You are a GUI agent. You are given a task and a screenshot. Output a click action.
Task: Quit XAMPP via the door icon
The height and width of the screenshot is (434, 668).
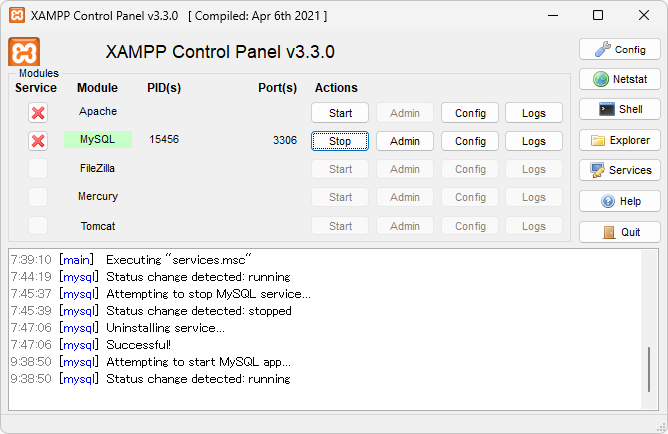pyautogui.click(x=619, y=232)
